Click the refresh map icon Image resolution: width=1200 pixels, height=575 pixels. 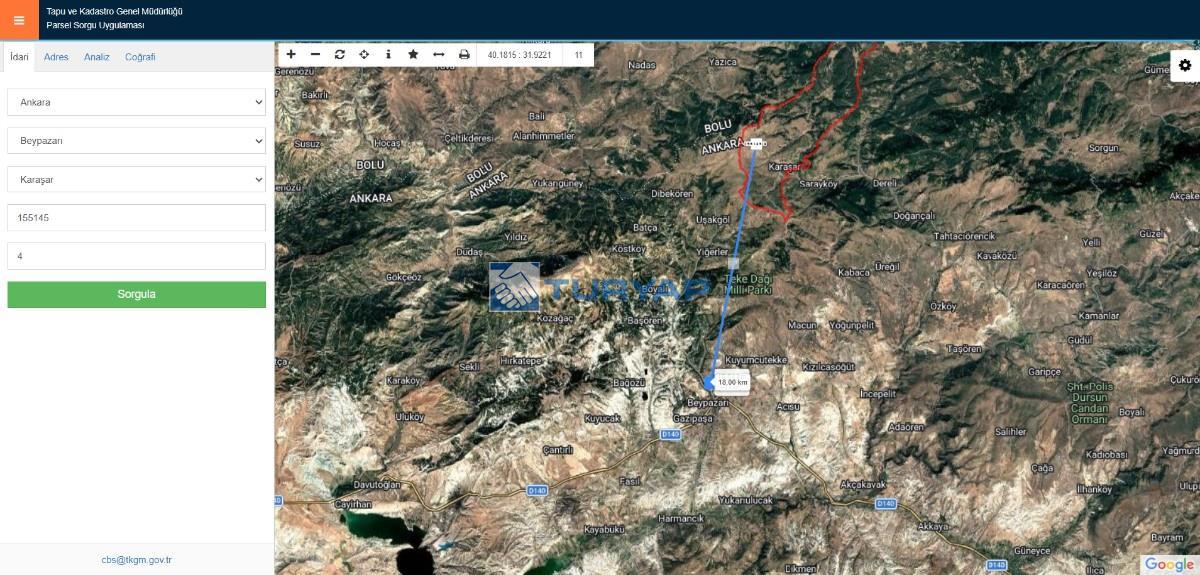[x=340, y=54]
